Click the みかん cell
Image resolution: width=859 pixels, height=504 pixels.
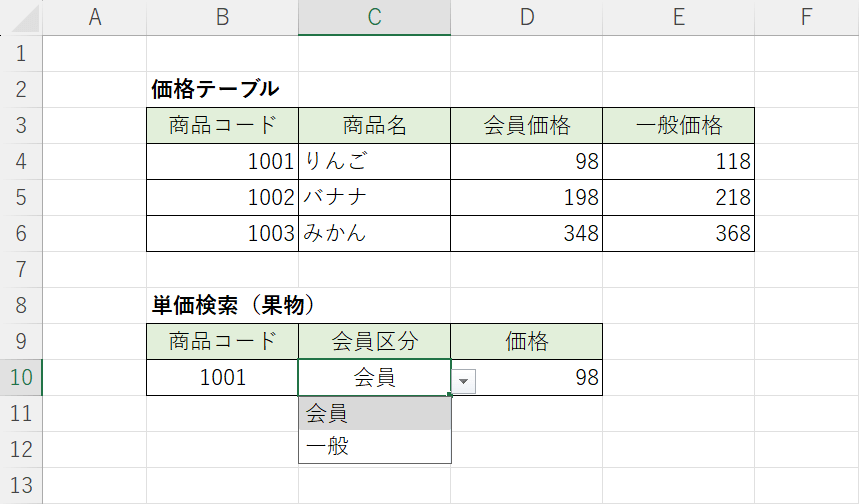coord(374,233)
